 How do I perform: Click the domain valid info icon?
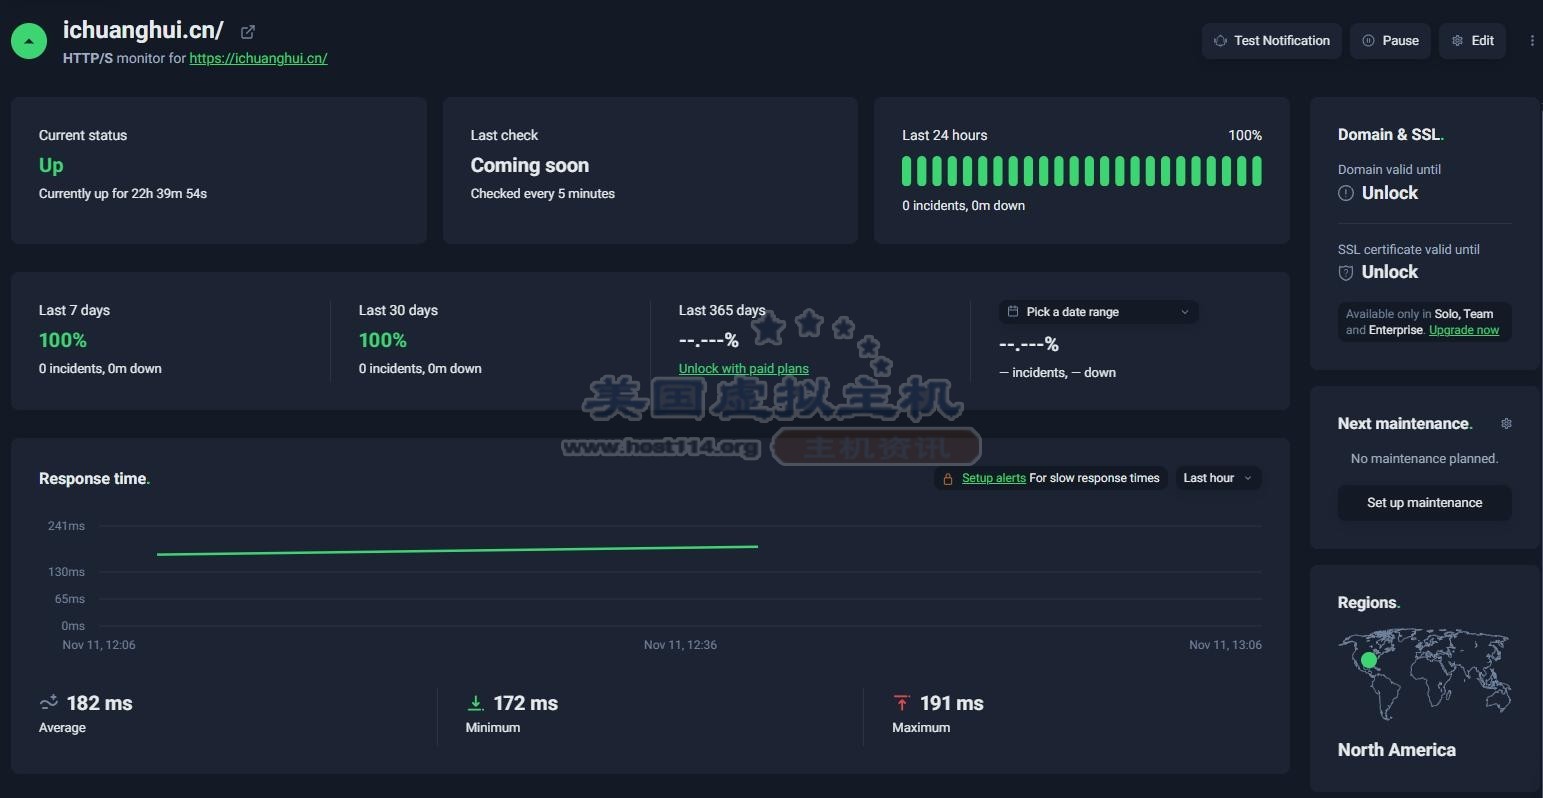coord(1346,193)
